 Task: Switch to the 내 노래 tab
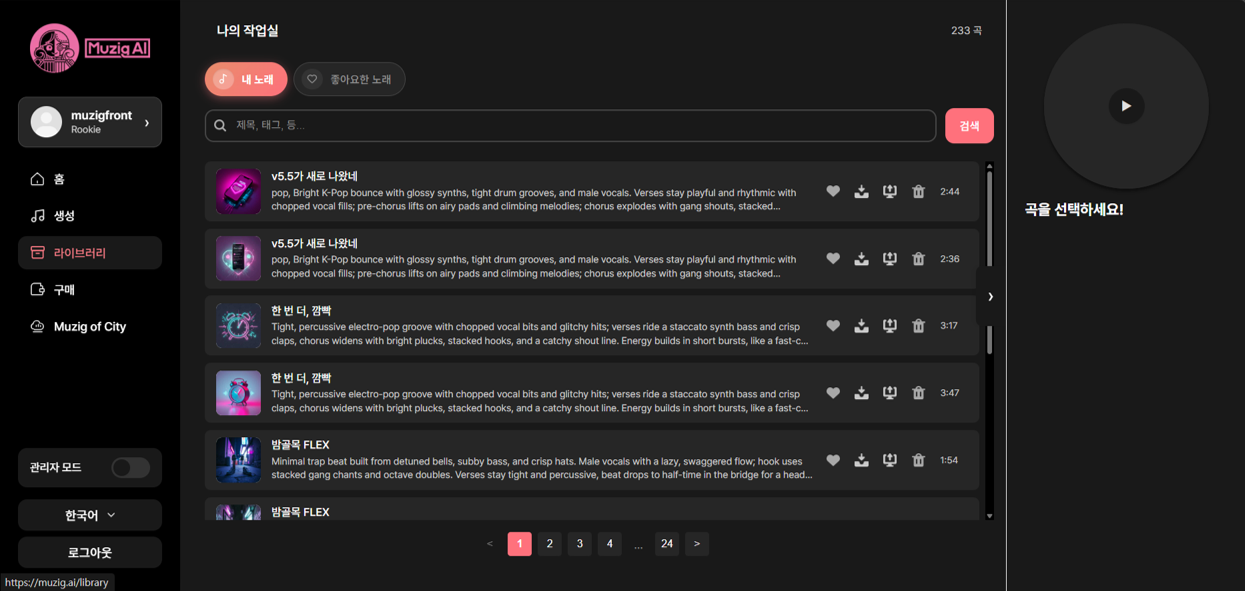[246, 79]
